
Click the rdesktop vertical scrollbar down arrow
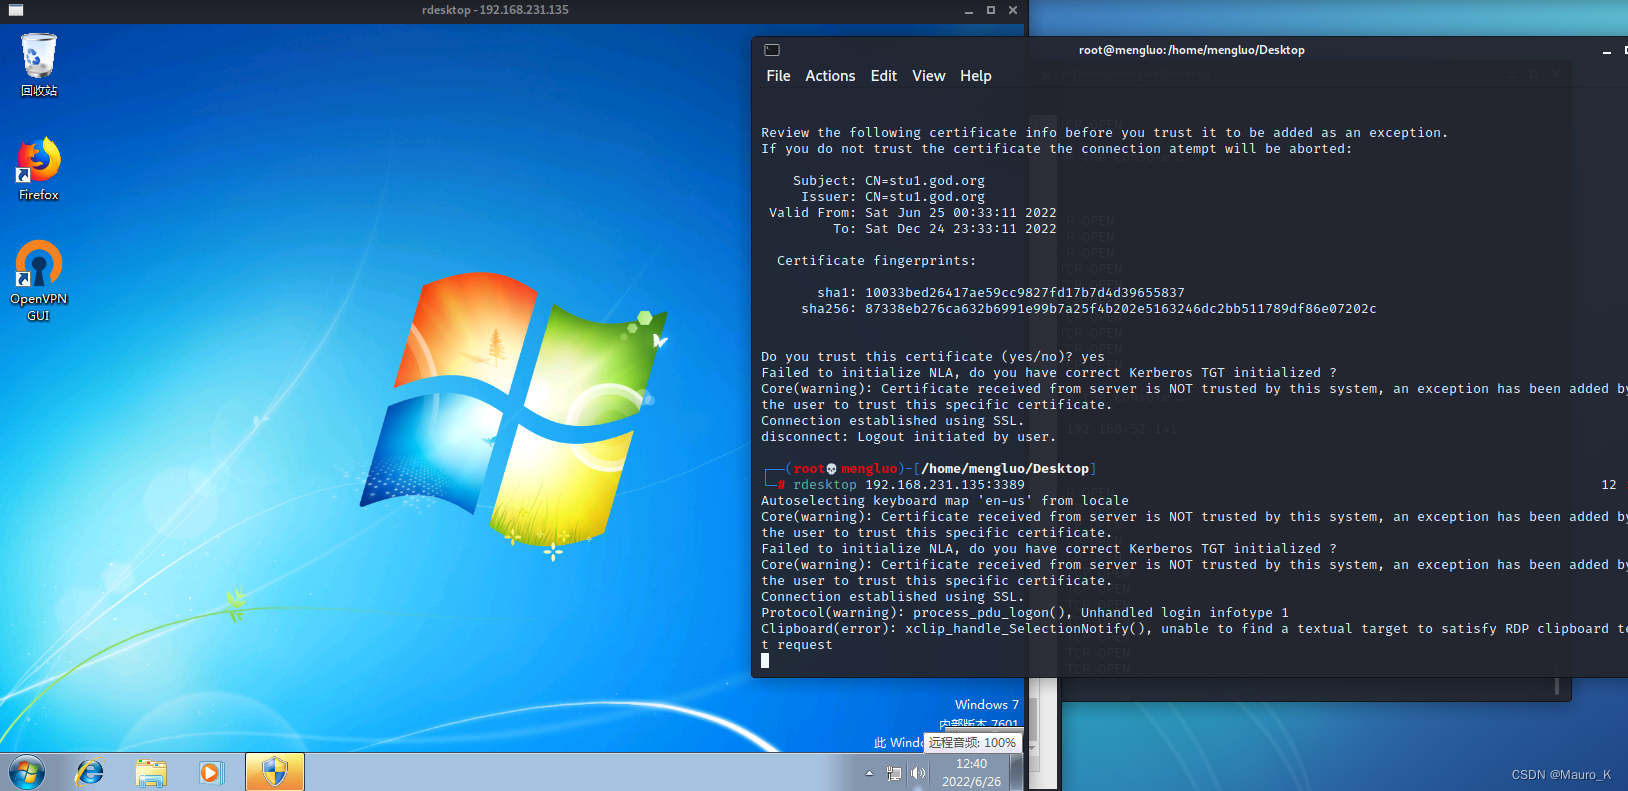(x=1032, y=747)
